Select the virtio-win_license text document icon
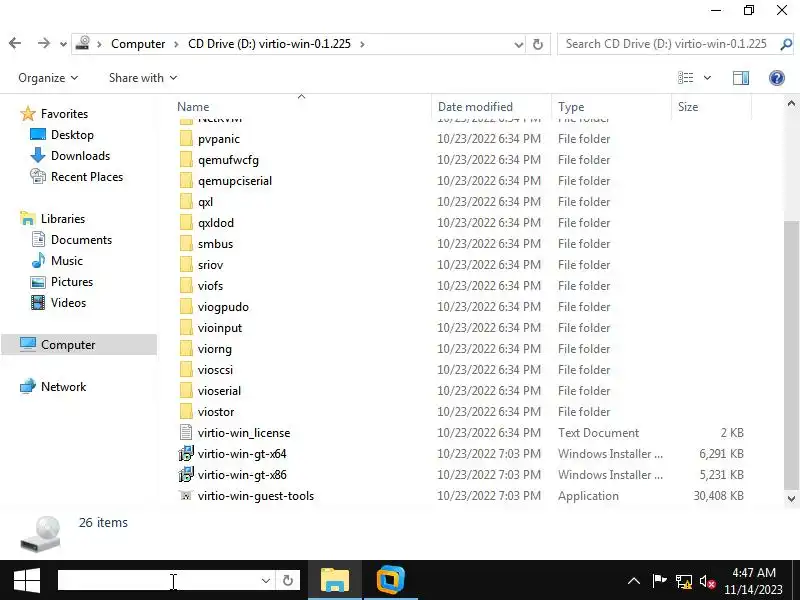This screenshot has height=600, width=800. (x=186, y=433)
